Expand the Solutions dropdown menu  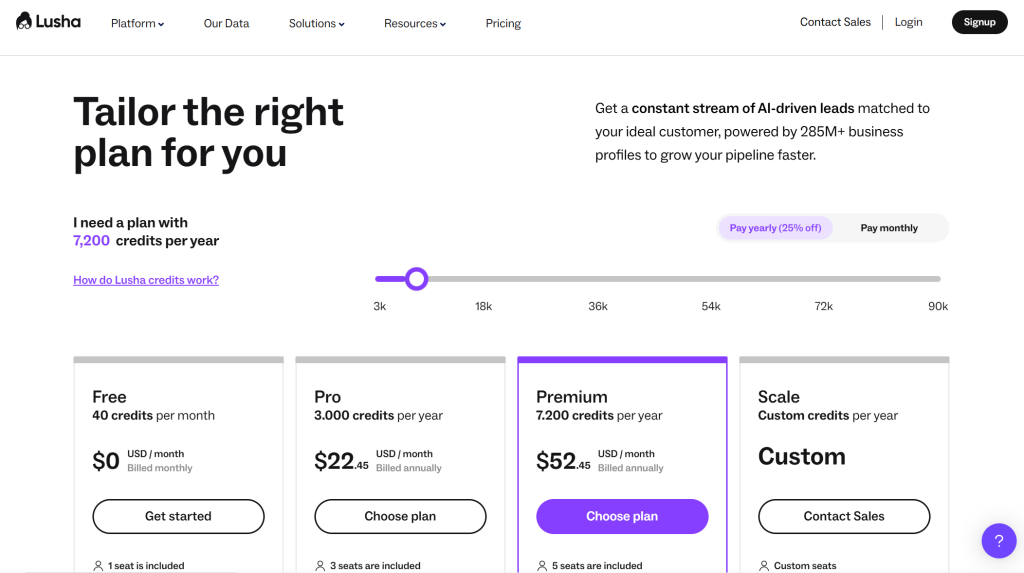pyautogui.click(x=316, y=23)
